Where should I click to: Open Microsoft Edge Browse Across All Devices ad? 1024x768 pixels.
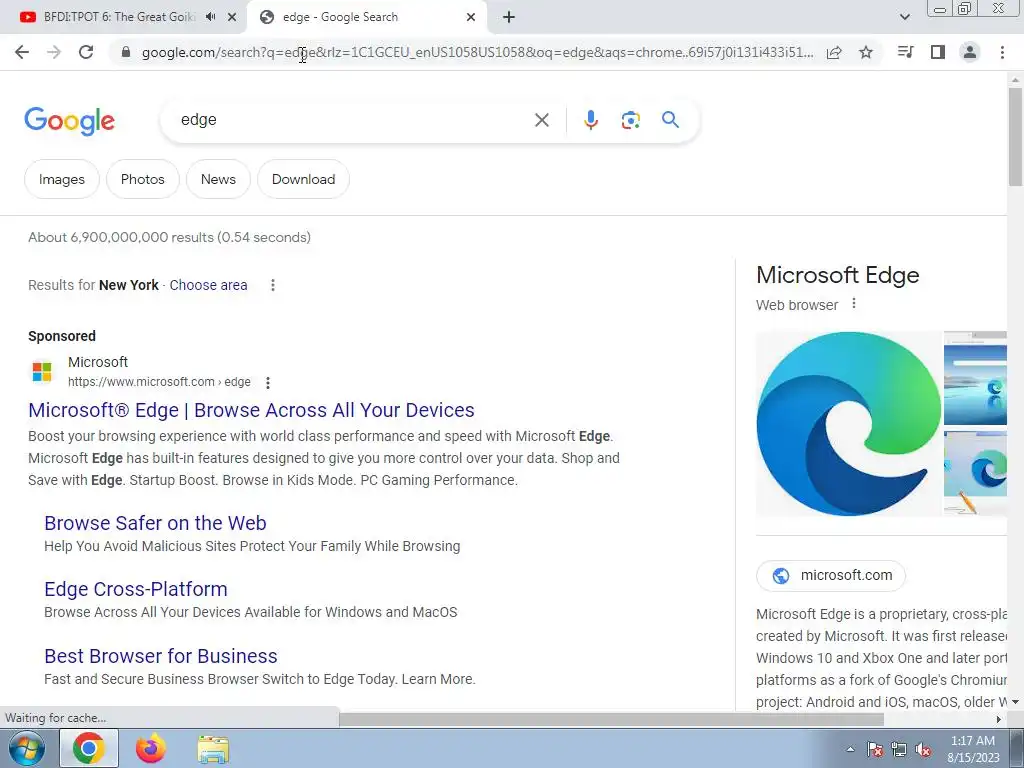[251, 410]
